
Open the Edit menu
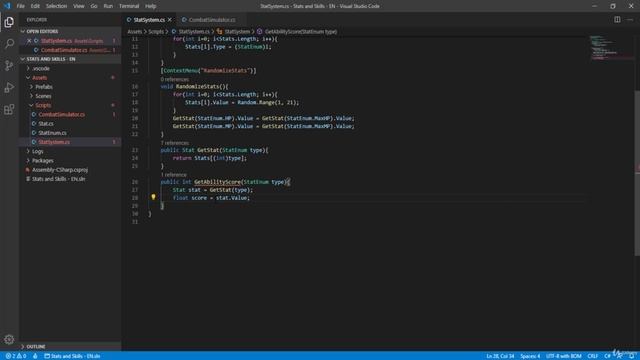[35, 6]
